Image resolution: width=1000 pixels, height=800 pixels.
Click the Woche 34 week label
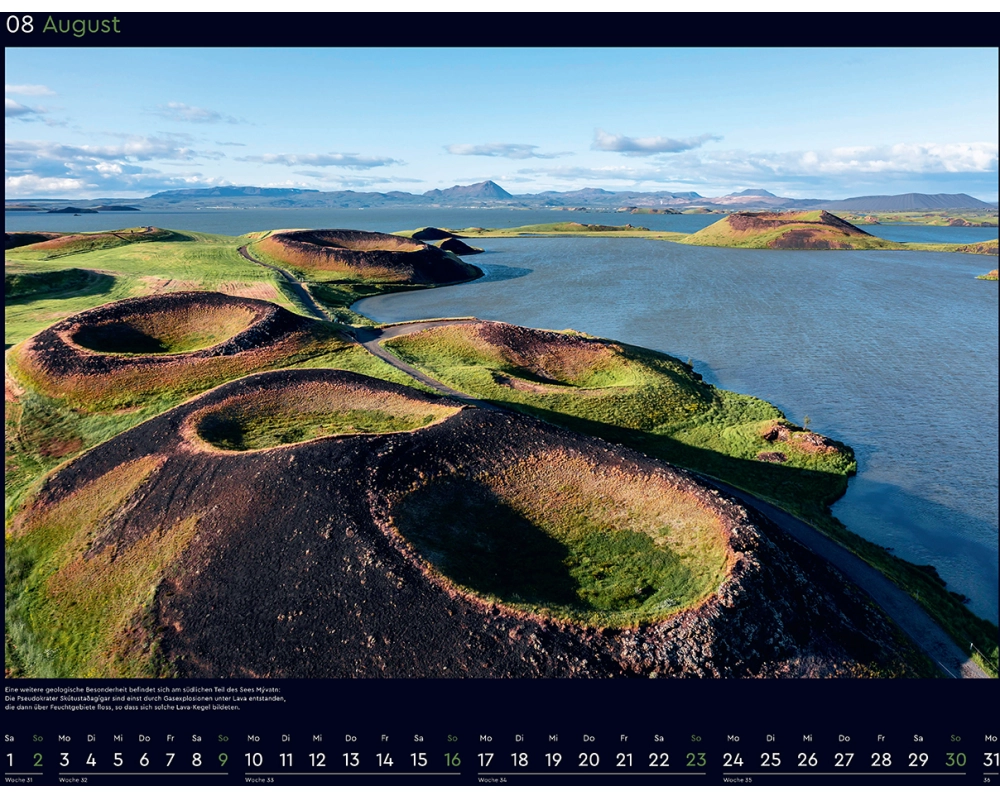tap(492, 780)
